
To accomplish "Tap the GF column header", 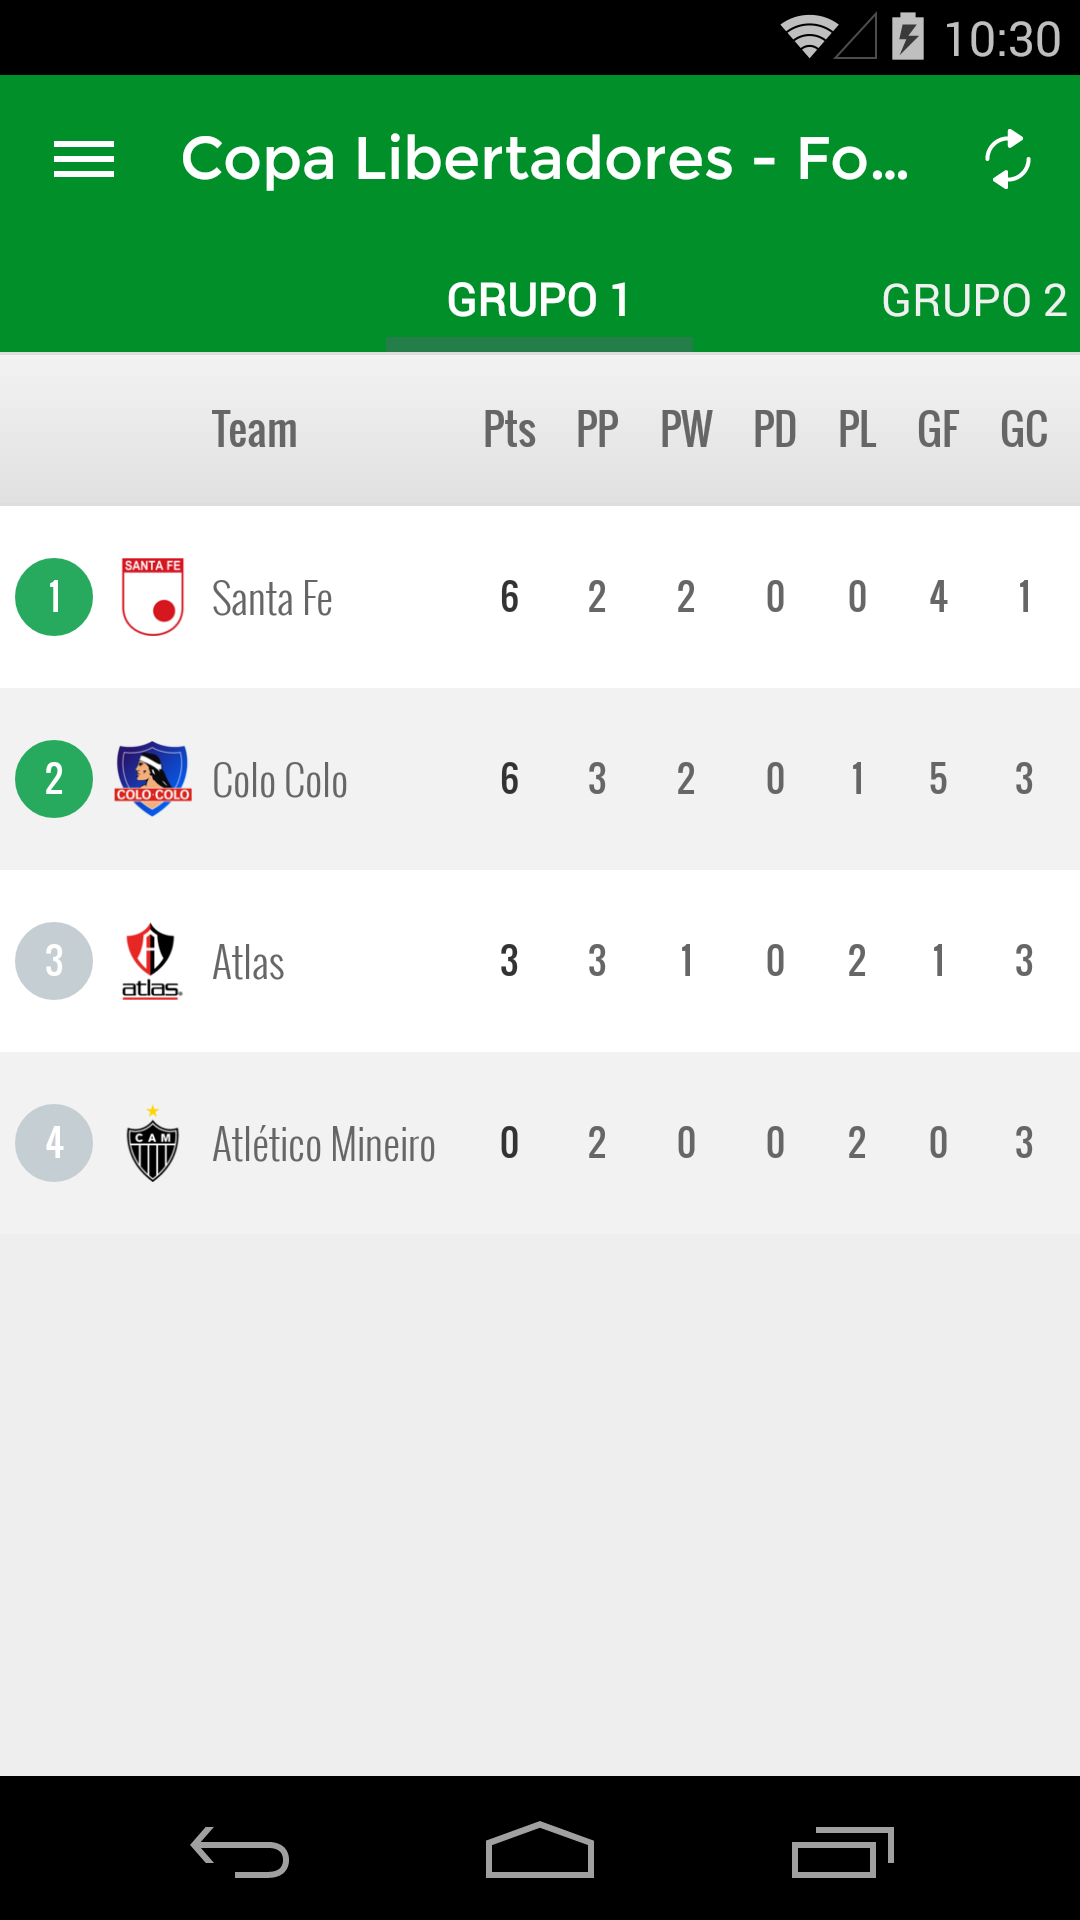I will [938, 430].
